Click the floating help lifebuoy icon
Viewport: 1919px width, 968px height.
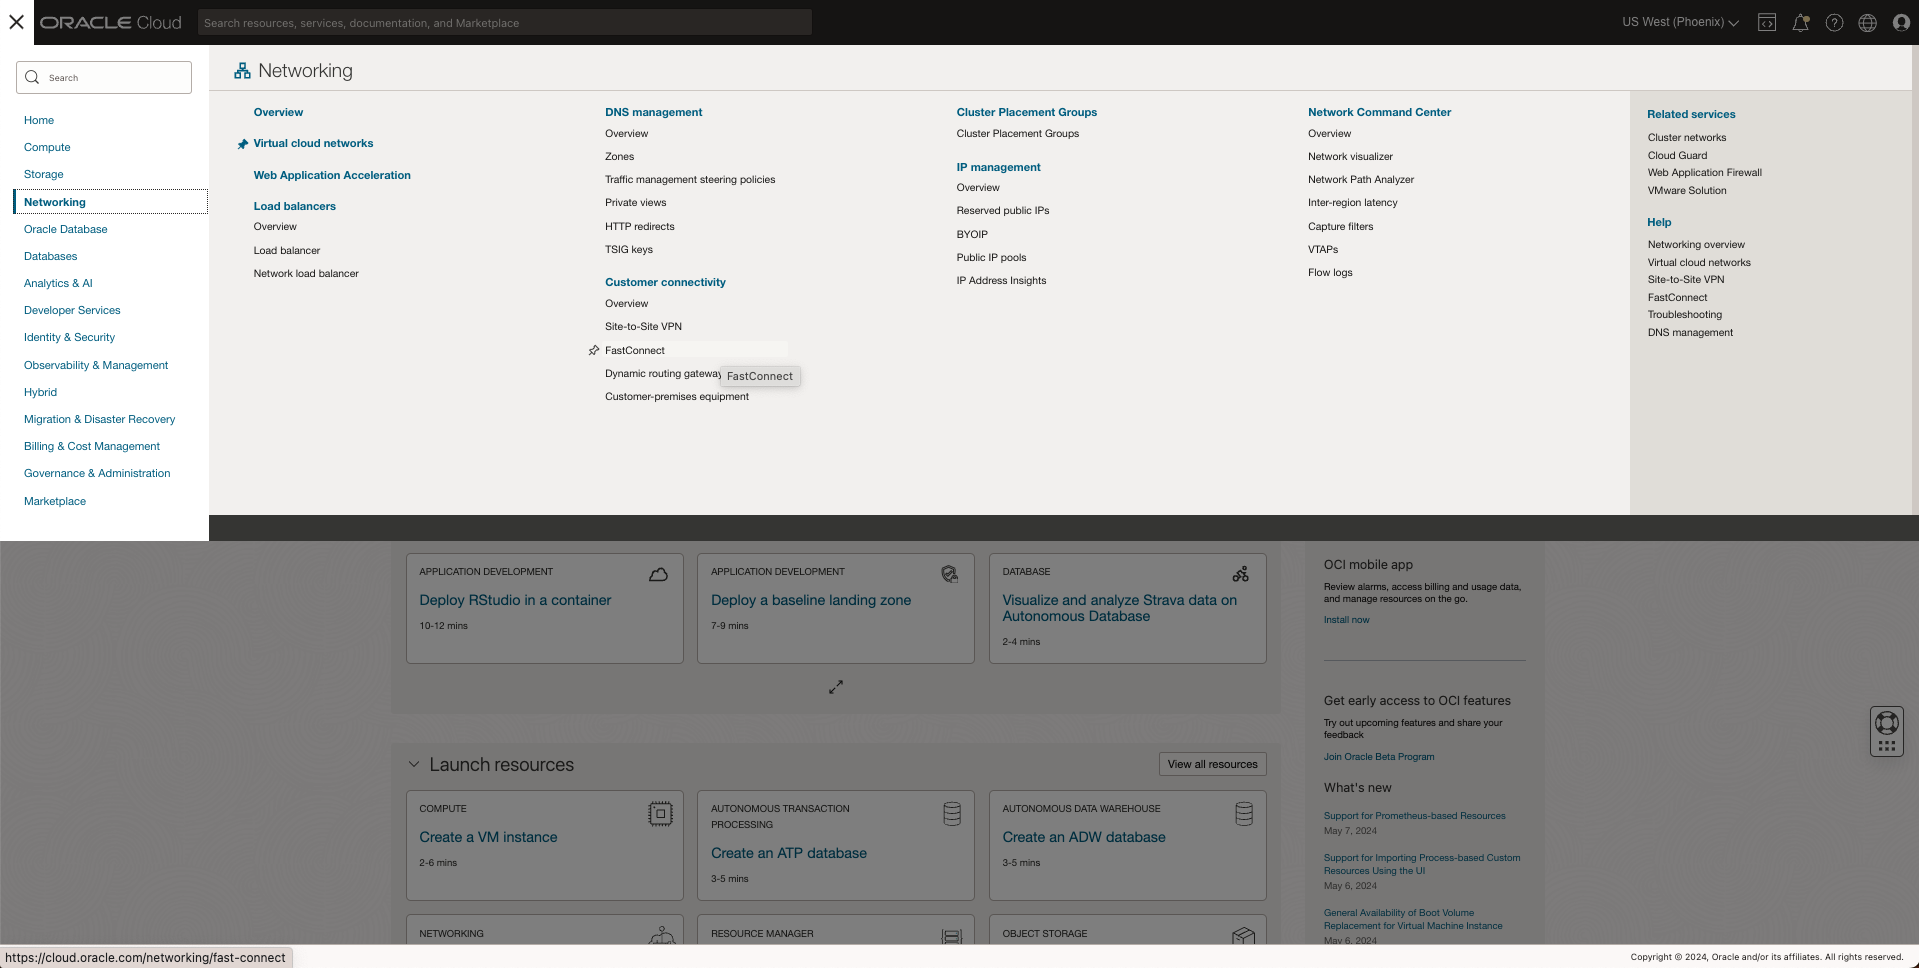click(1886, 722)
